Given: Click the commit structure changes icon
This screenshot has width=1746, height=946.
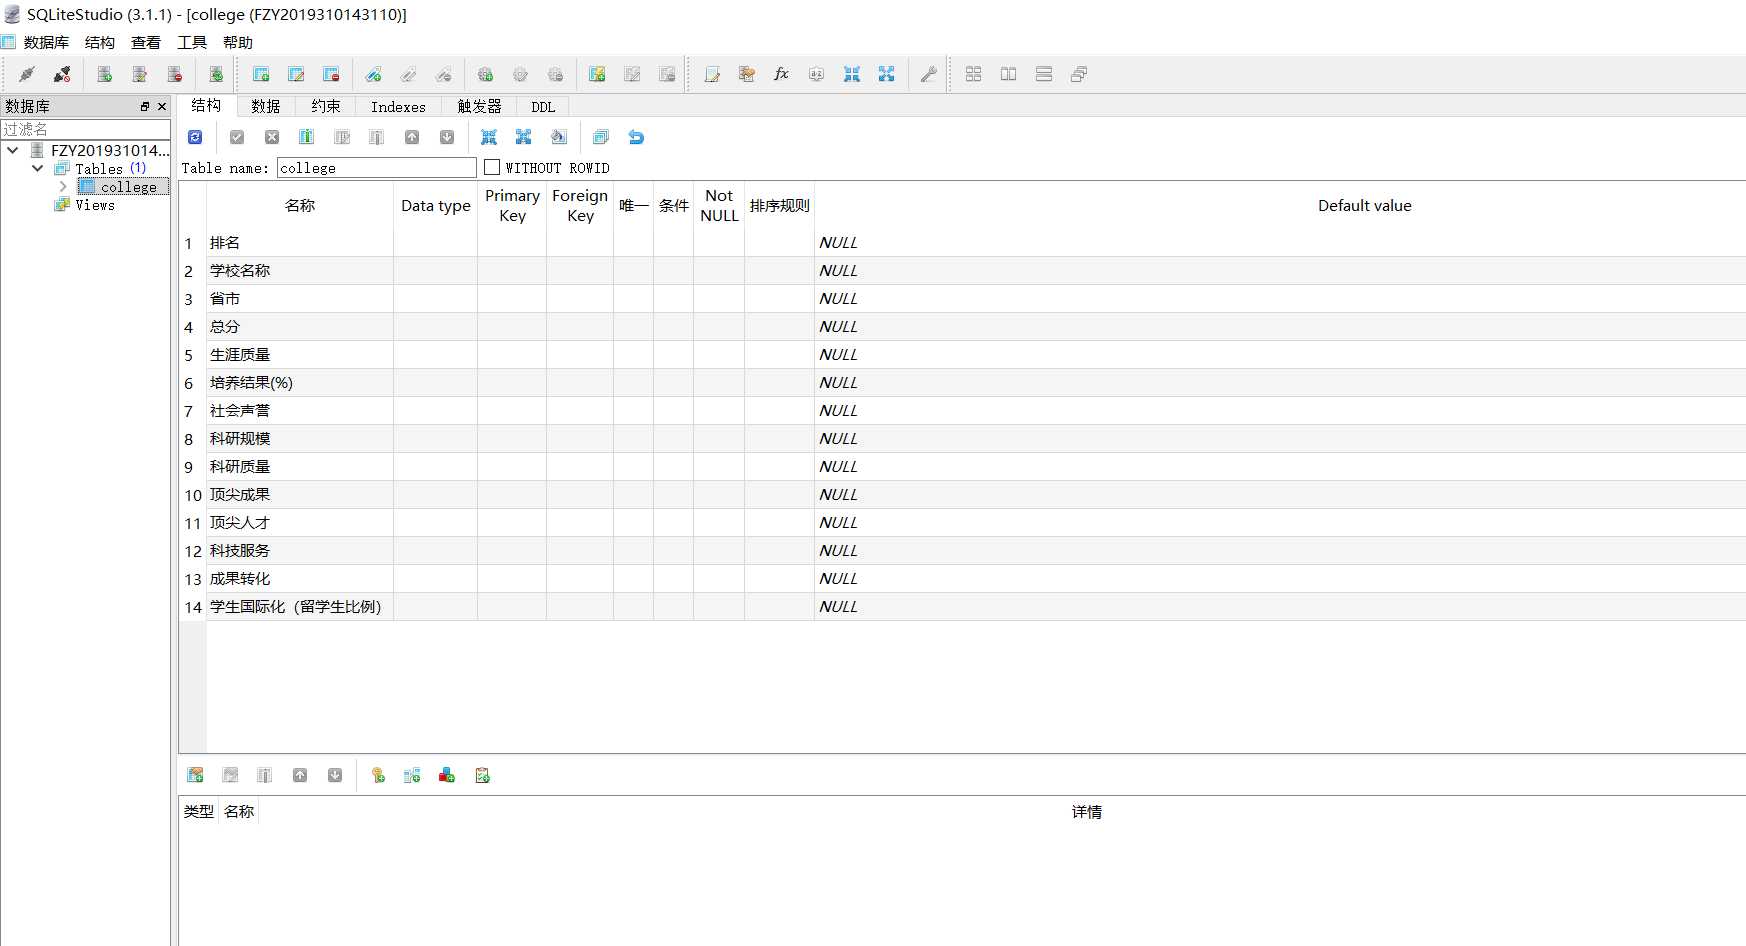Looking at the screenshot, I should click(x=237, y=137).
